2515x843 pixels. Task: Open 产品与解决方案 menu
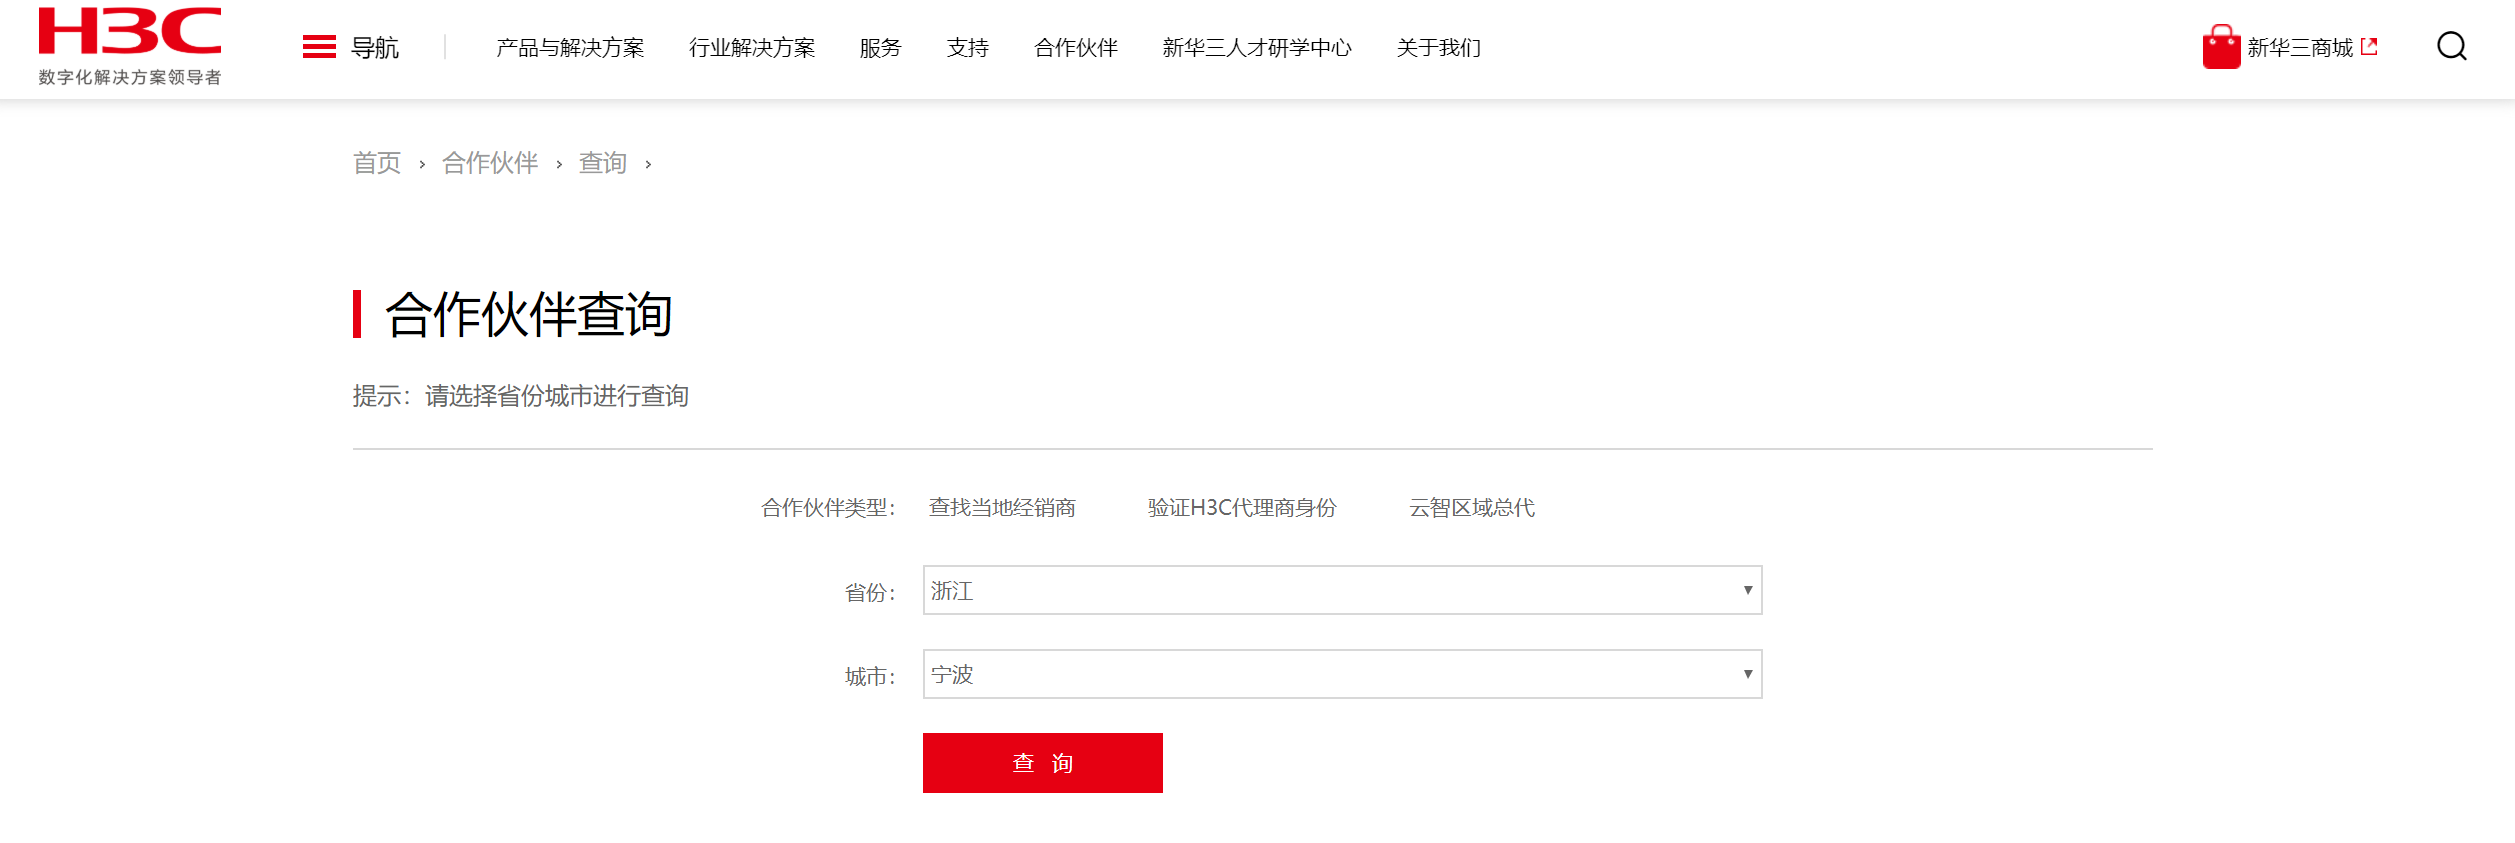[x=570, y=48]
